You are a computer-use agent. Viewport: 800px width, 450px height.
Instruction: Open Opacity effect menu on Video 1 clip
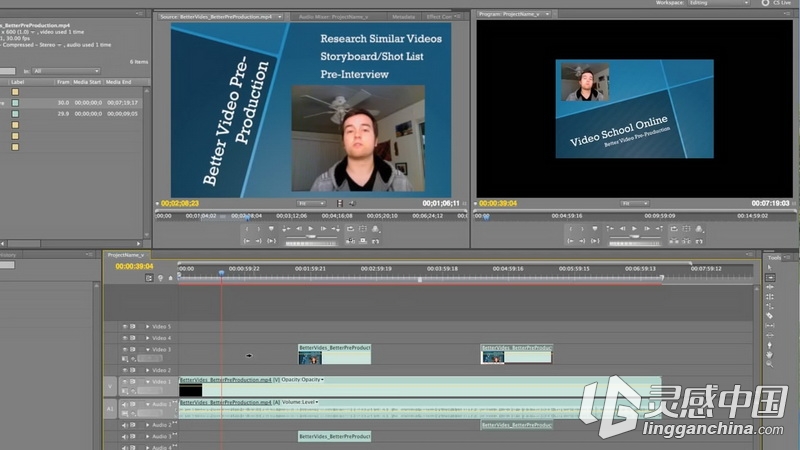(302, 380)
